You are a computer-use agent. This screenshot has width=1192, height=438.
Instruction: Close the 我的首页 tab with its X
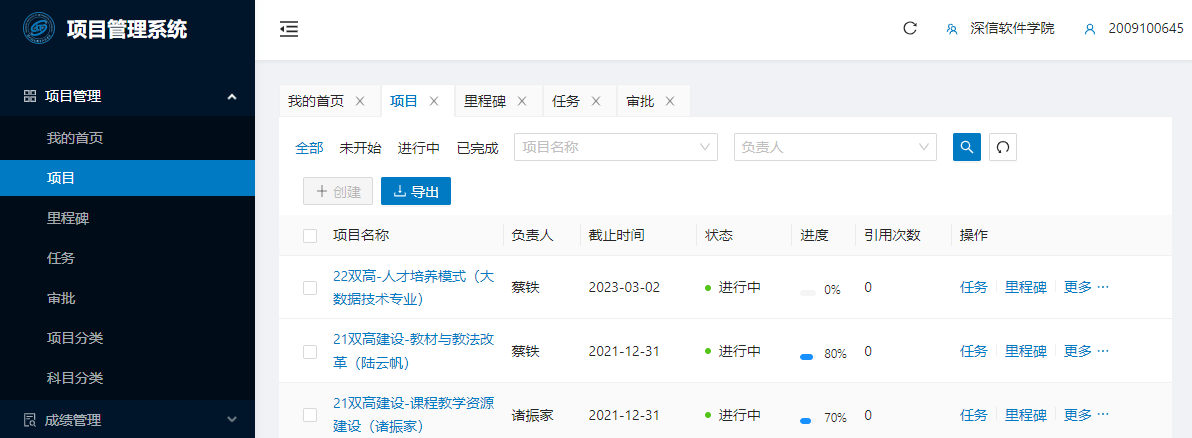pyautogui.click(x=360, y=101)
